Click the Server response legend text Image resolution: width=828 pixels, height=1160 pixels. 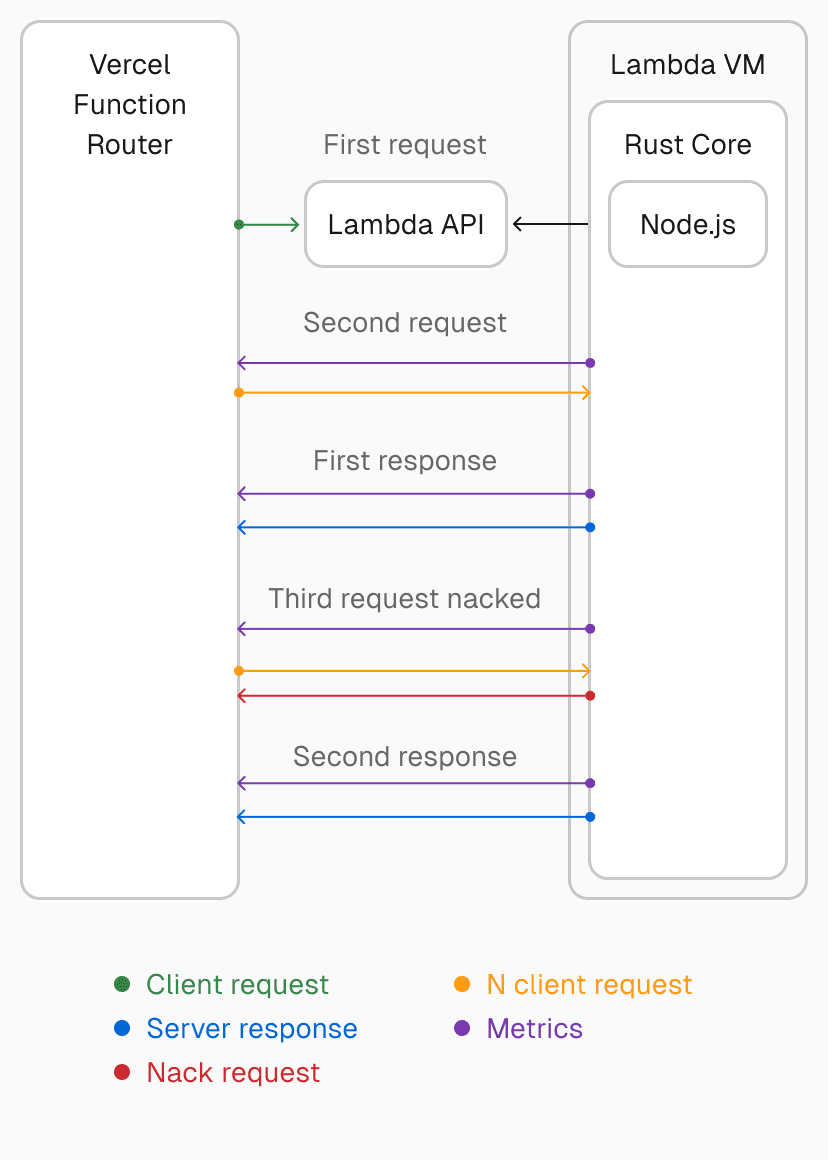point(252,1029)
